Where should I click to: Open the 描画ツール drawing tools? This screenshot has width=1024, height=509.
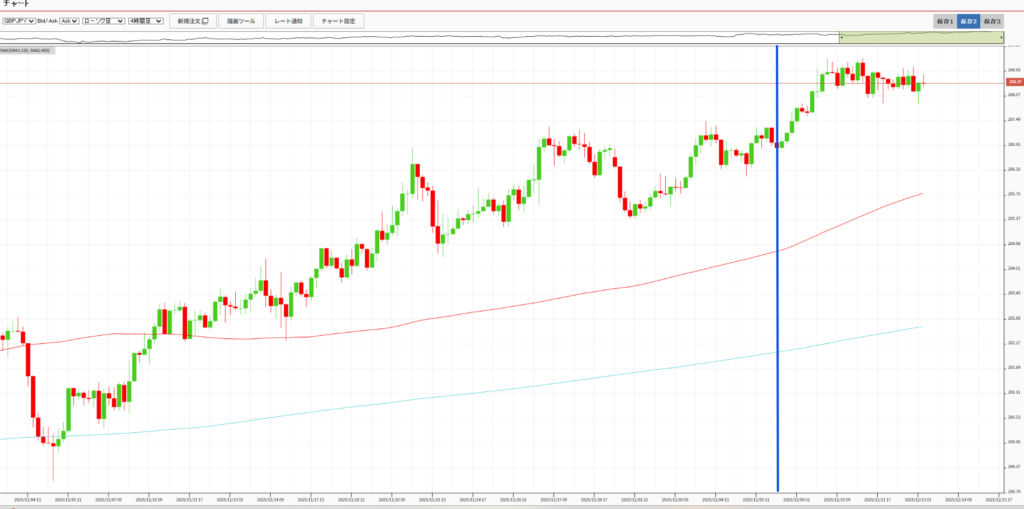coord(240,20)
